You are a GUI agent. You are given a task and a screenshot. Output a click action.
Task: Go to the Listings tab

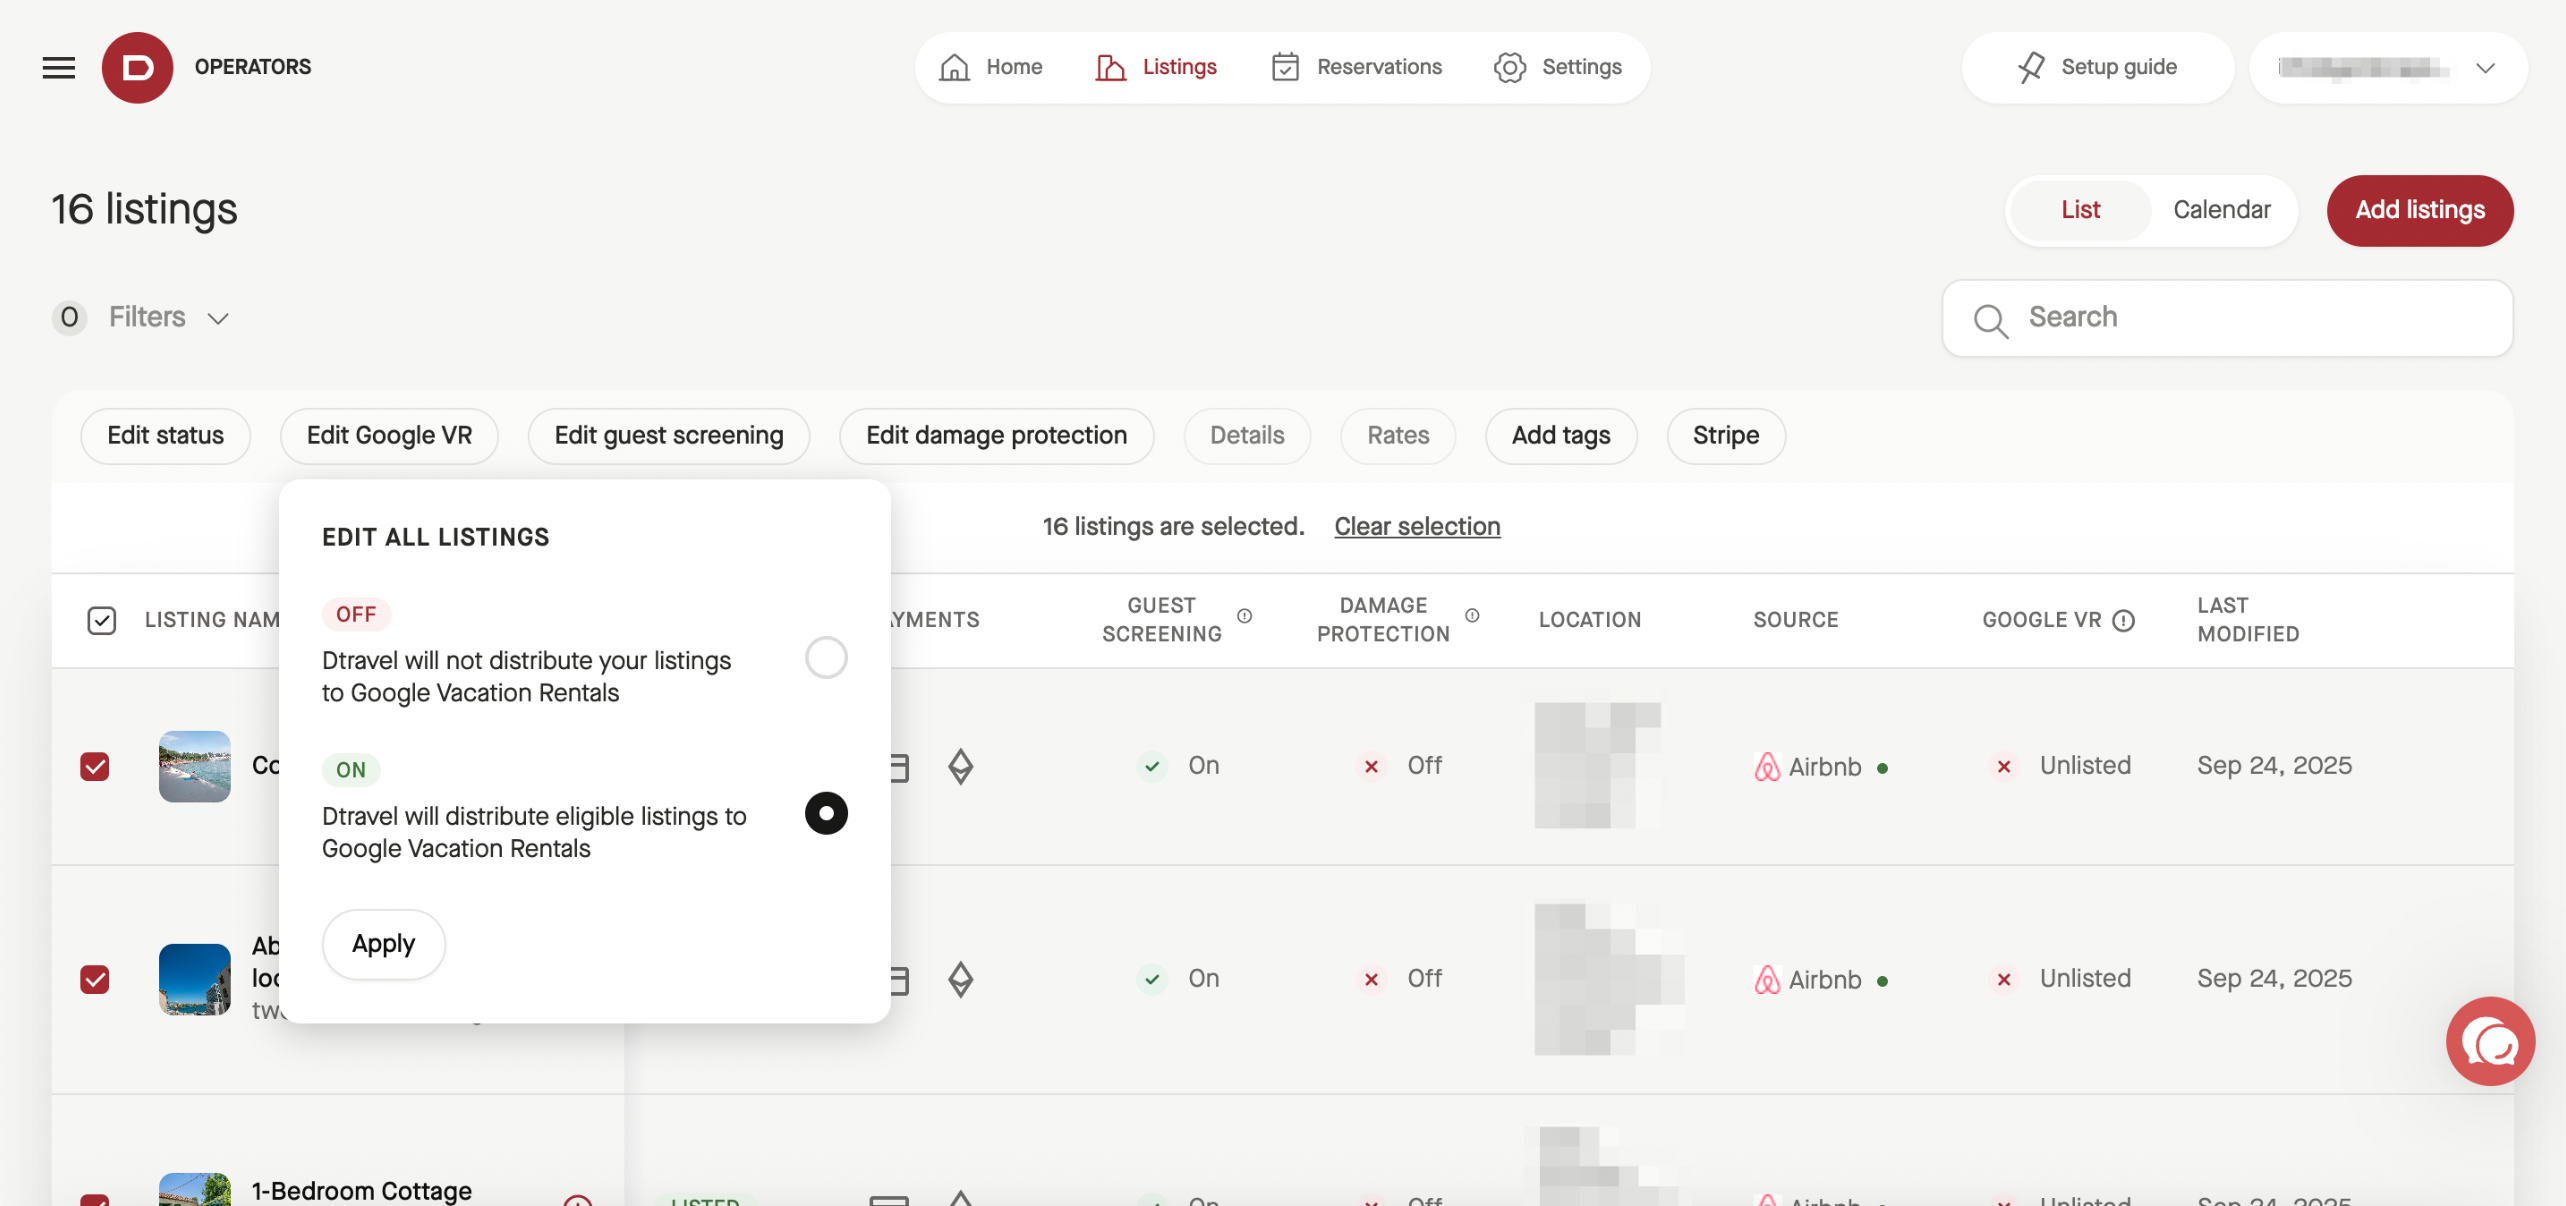coord(1156,67)
